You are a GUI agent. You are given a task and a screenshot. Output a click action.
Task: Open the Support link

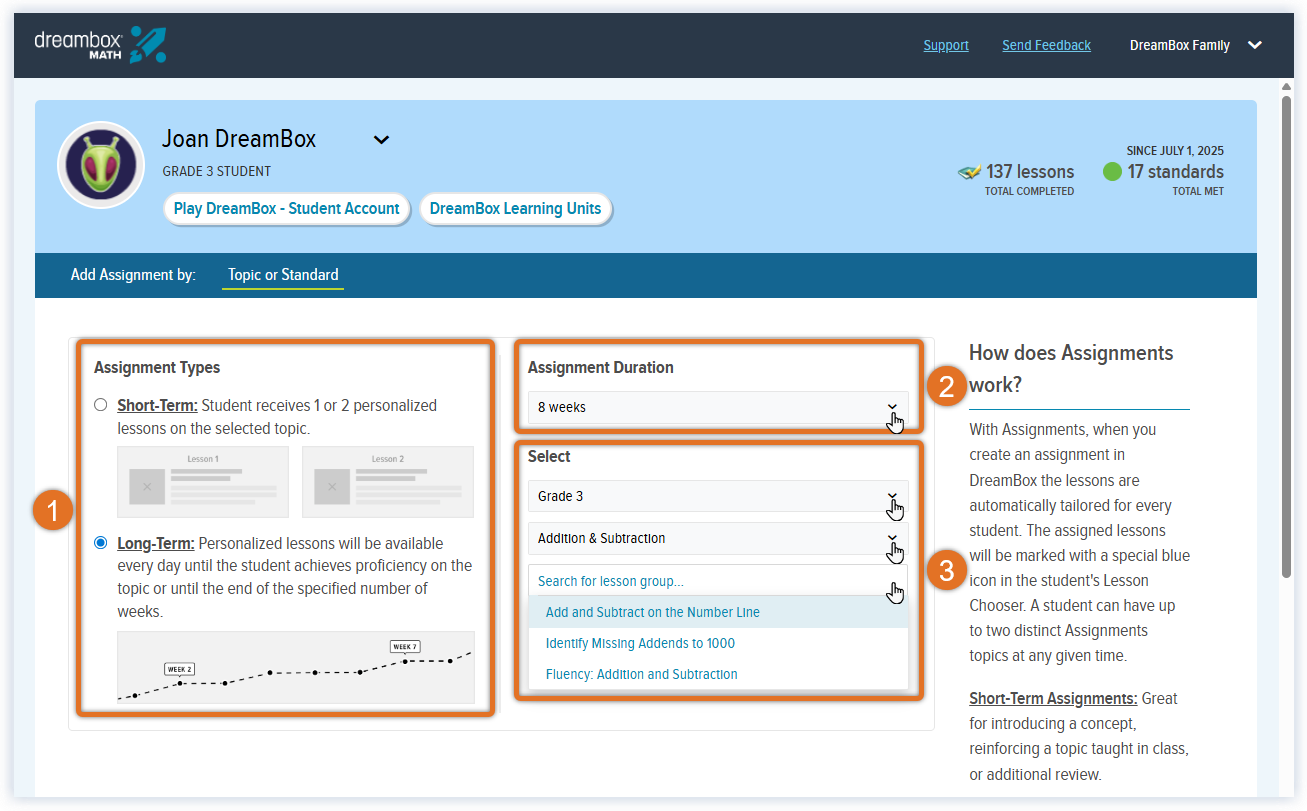point(946,45)
